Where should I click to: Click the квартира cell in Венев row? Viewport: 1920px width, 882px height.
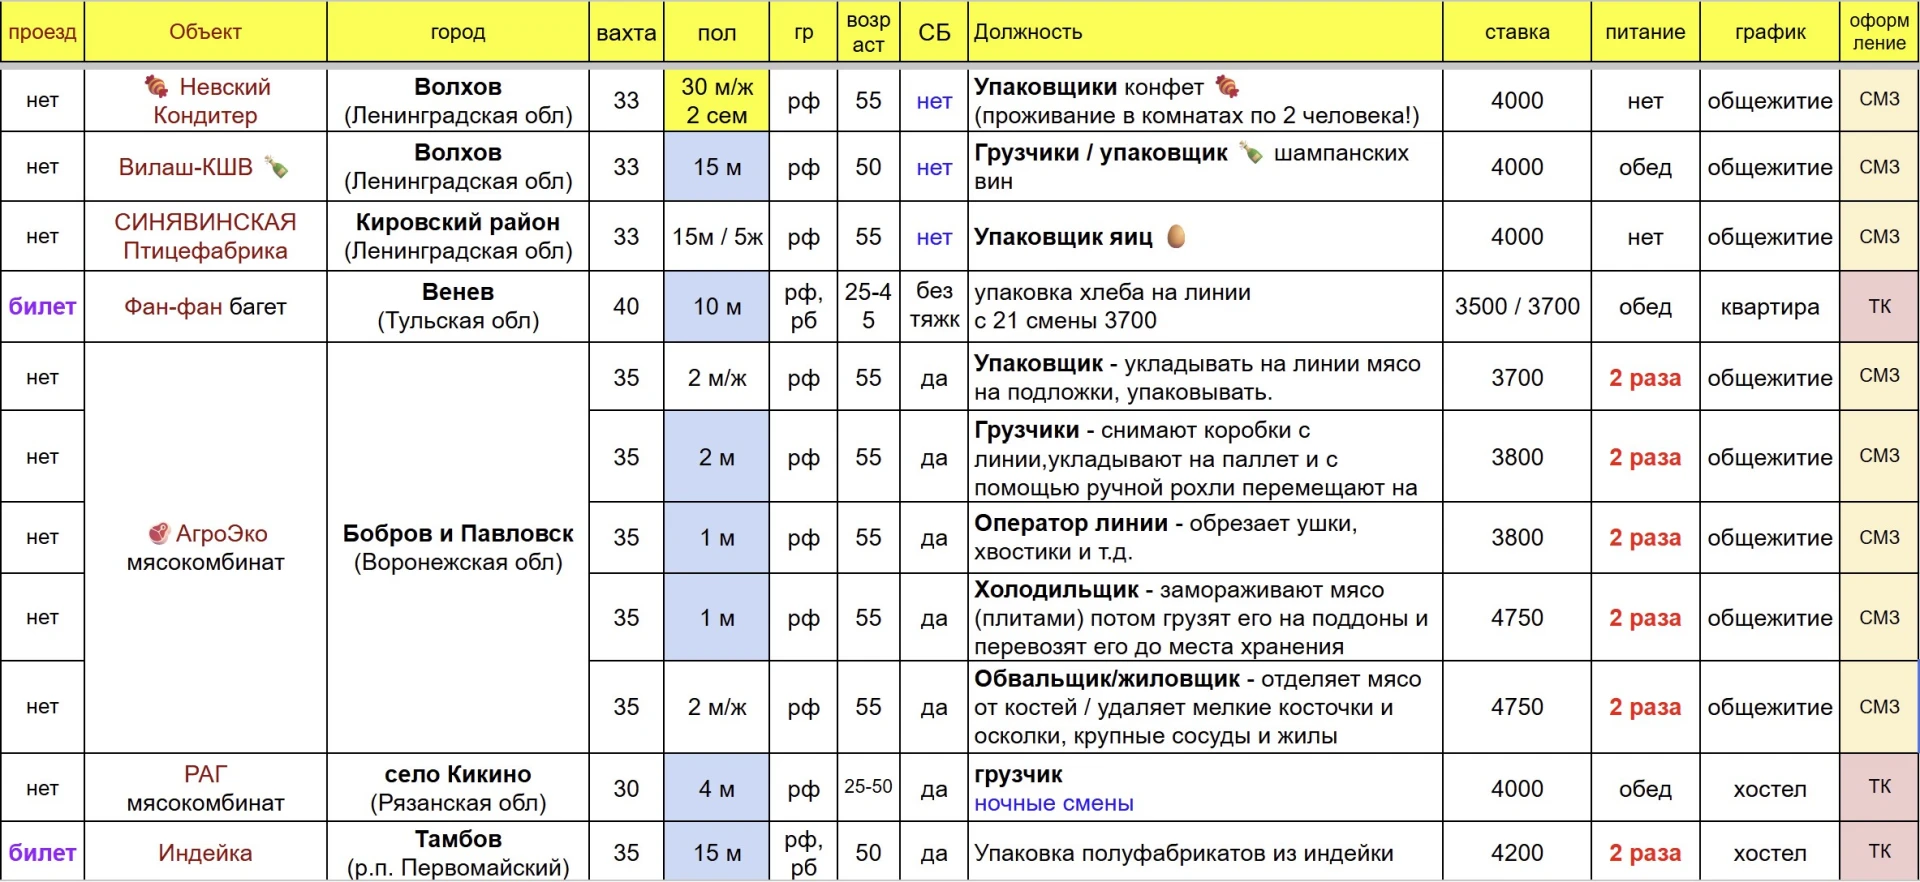1770,307
